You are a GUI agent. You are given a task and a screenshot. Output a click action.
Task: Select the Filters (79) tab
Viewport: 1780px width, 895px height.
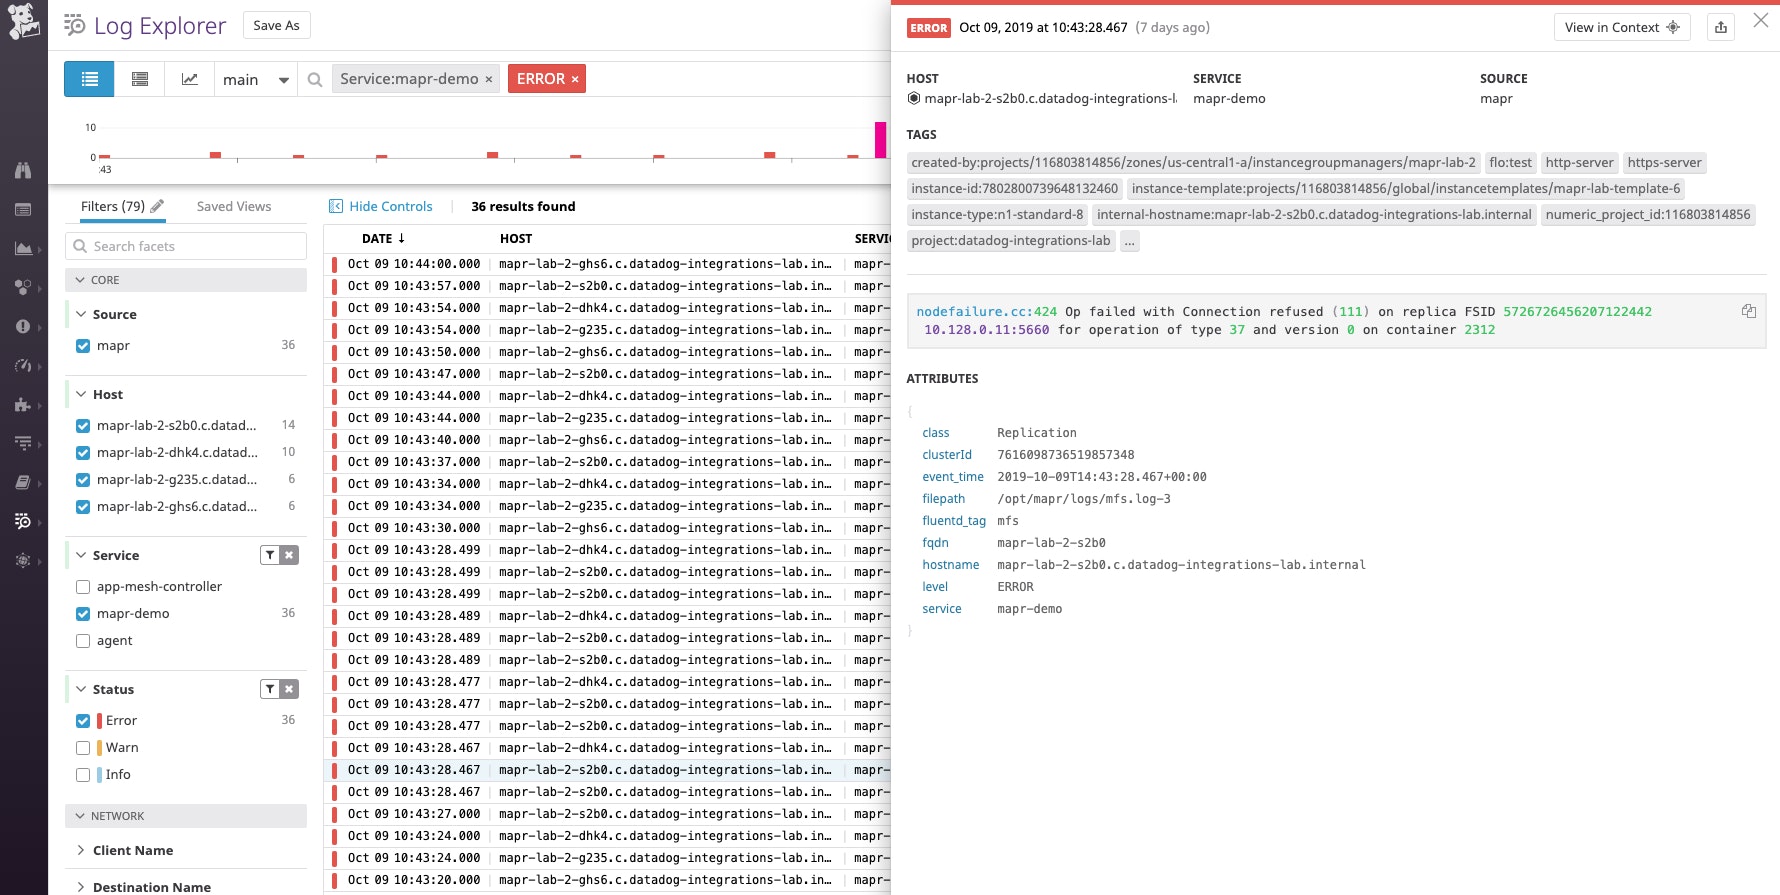(112, 206)
